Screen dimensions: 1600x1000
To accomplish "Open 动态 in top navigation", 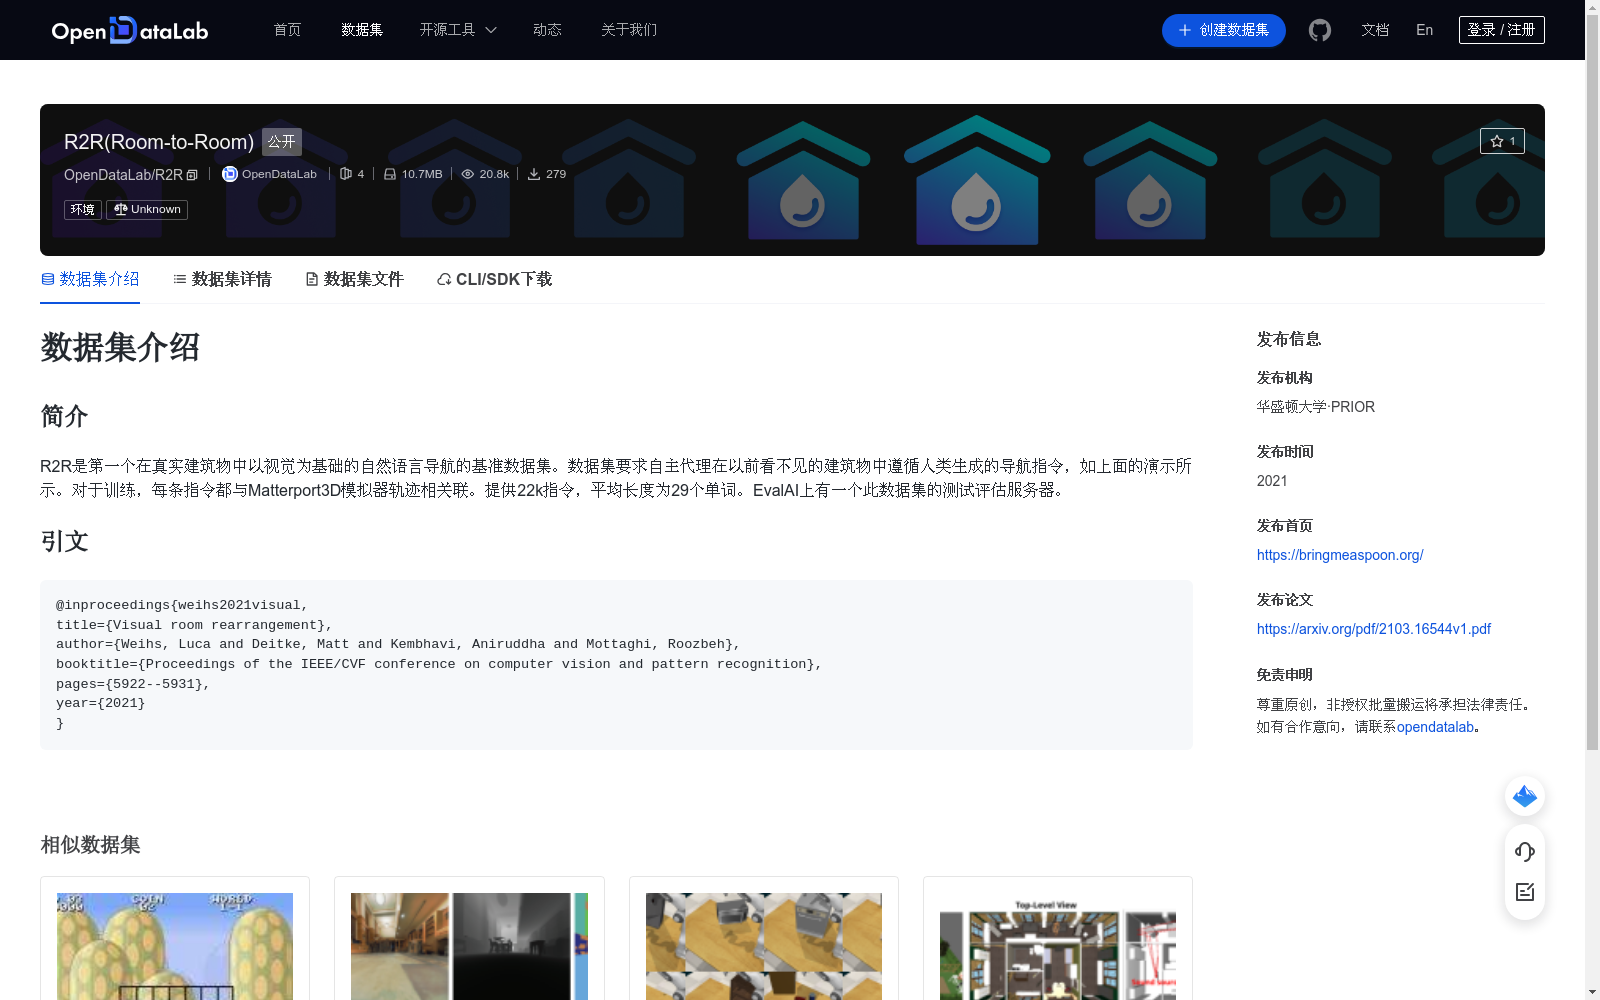I will point(547,30).
